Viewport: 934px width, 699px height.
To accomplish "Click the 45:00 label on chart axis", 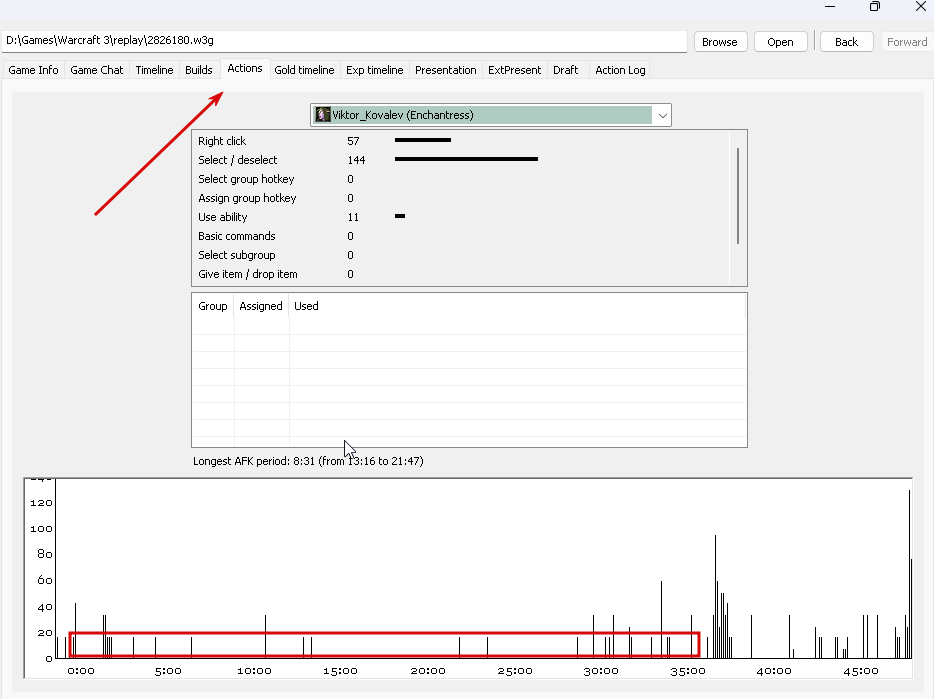I will pyautogui.click(x=861, y=671).
